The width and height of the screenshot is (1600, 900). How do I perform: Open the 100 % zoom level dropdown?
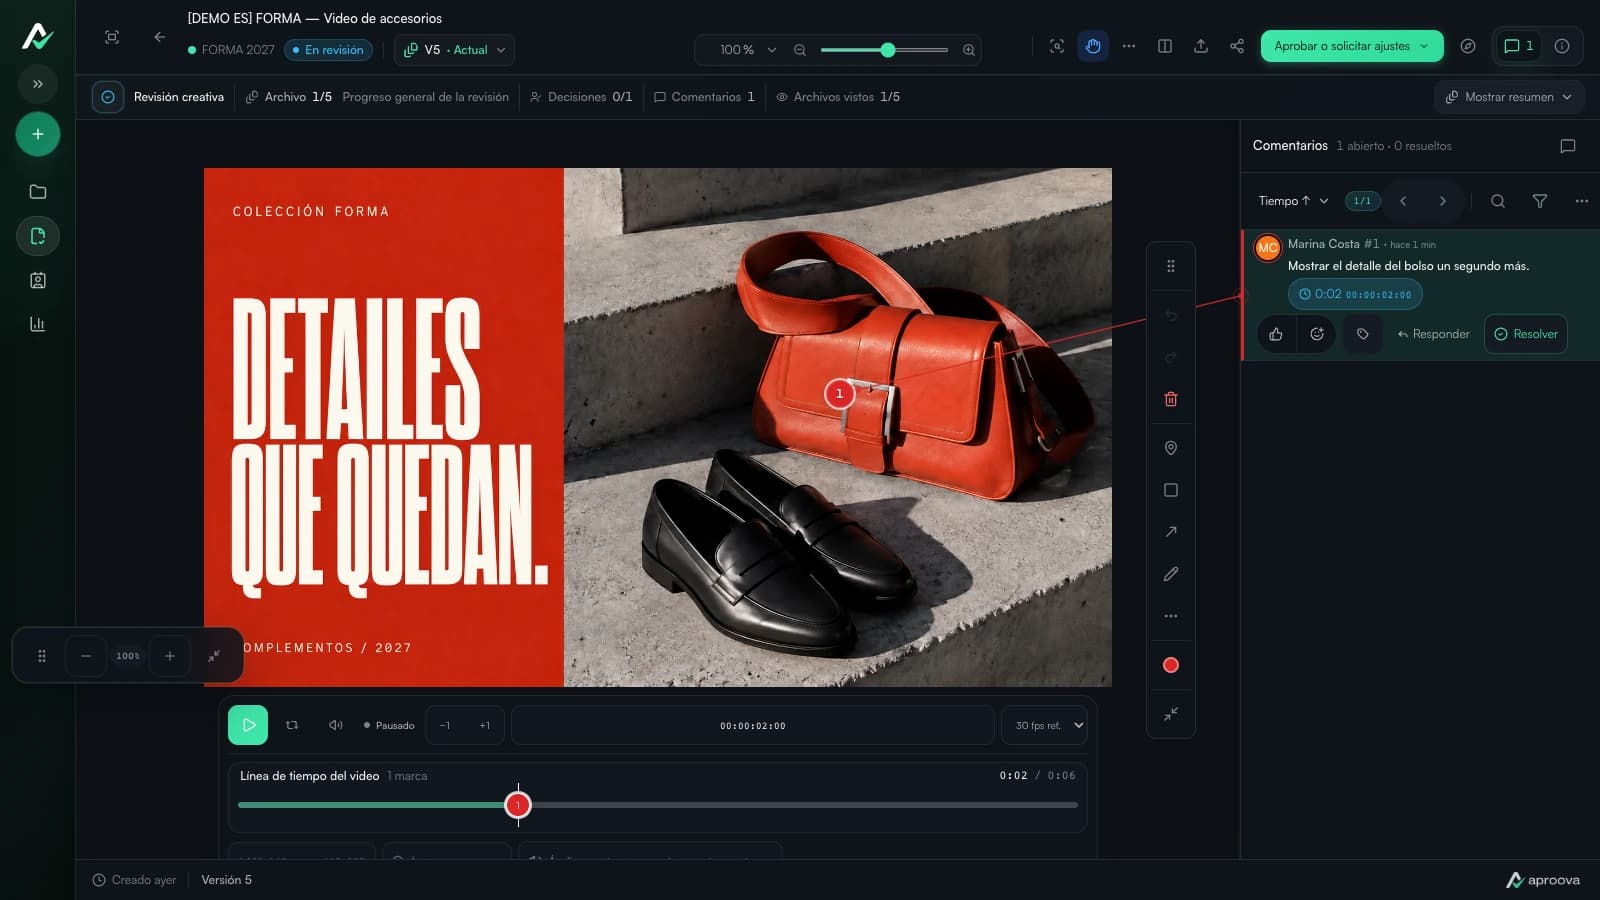click(747, 50)
